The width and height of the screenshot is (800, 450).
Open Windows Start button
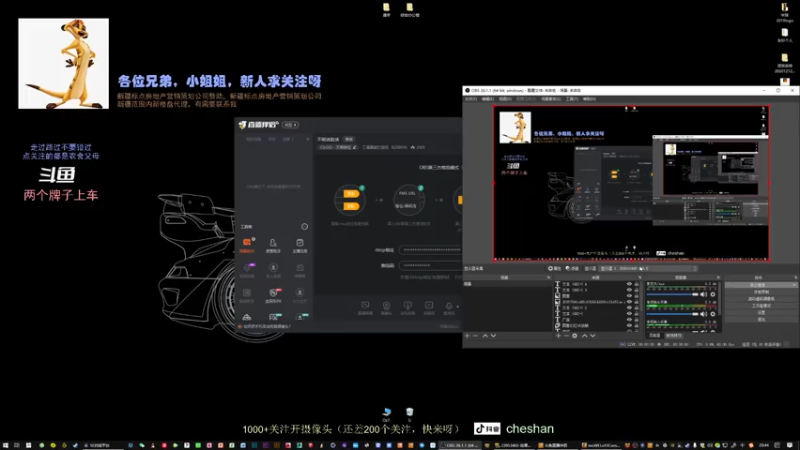coord(5,445)
